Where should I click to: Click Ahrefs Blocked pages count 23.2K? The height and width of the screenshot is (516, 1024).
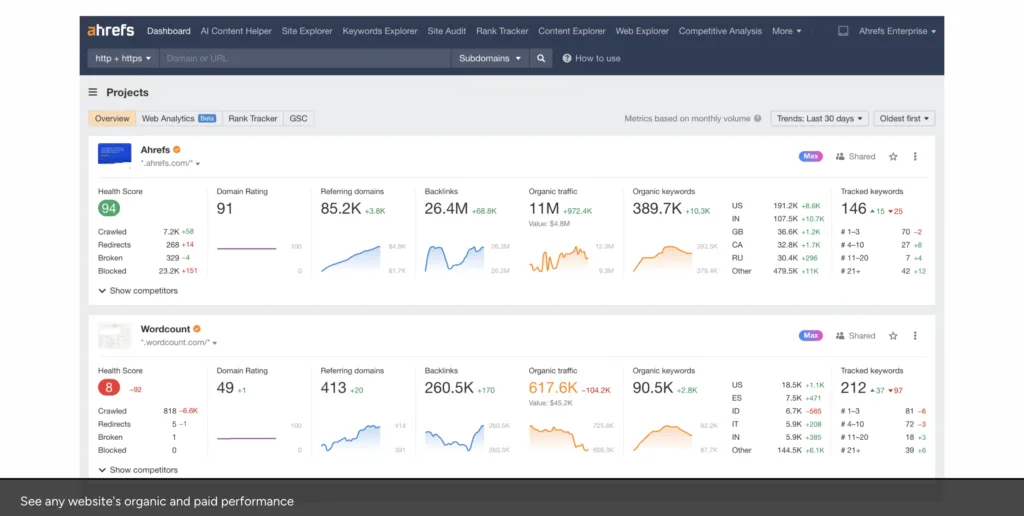point(168,271)
